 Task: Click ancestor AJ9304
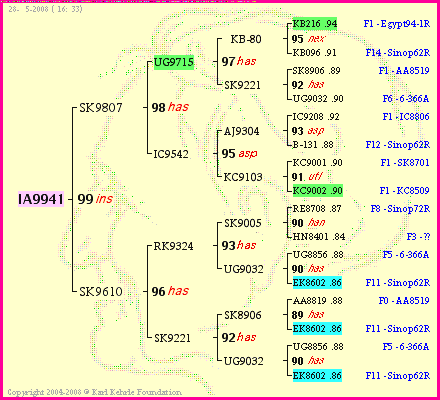[241, 131]
